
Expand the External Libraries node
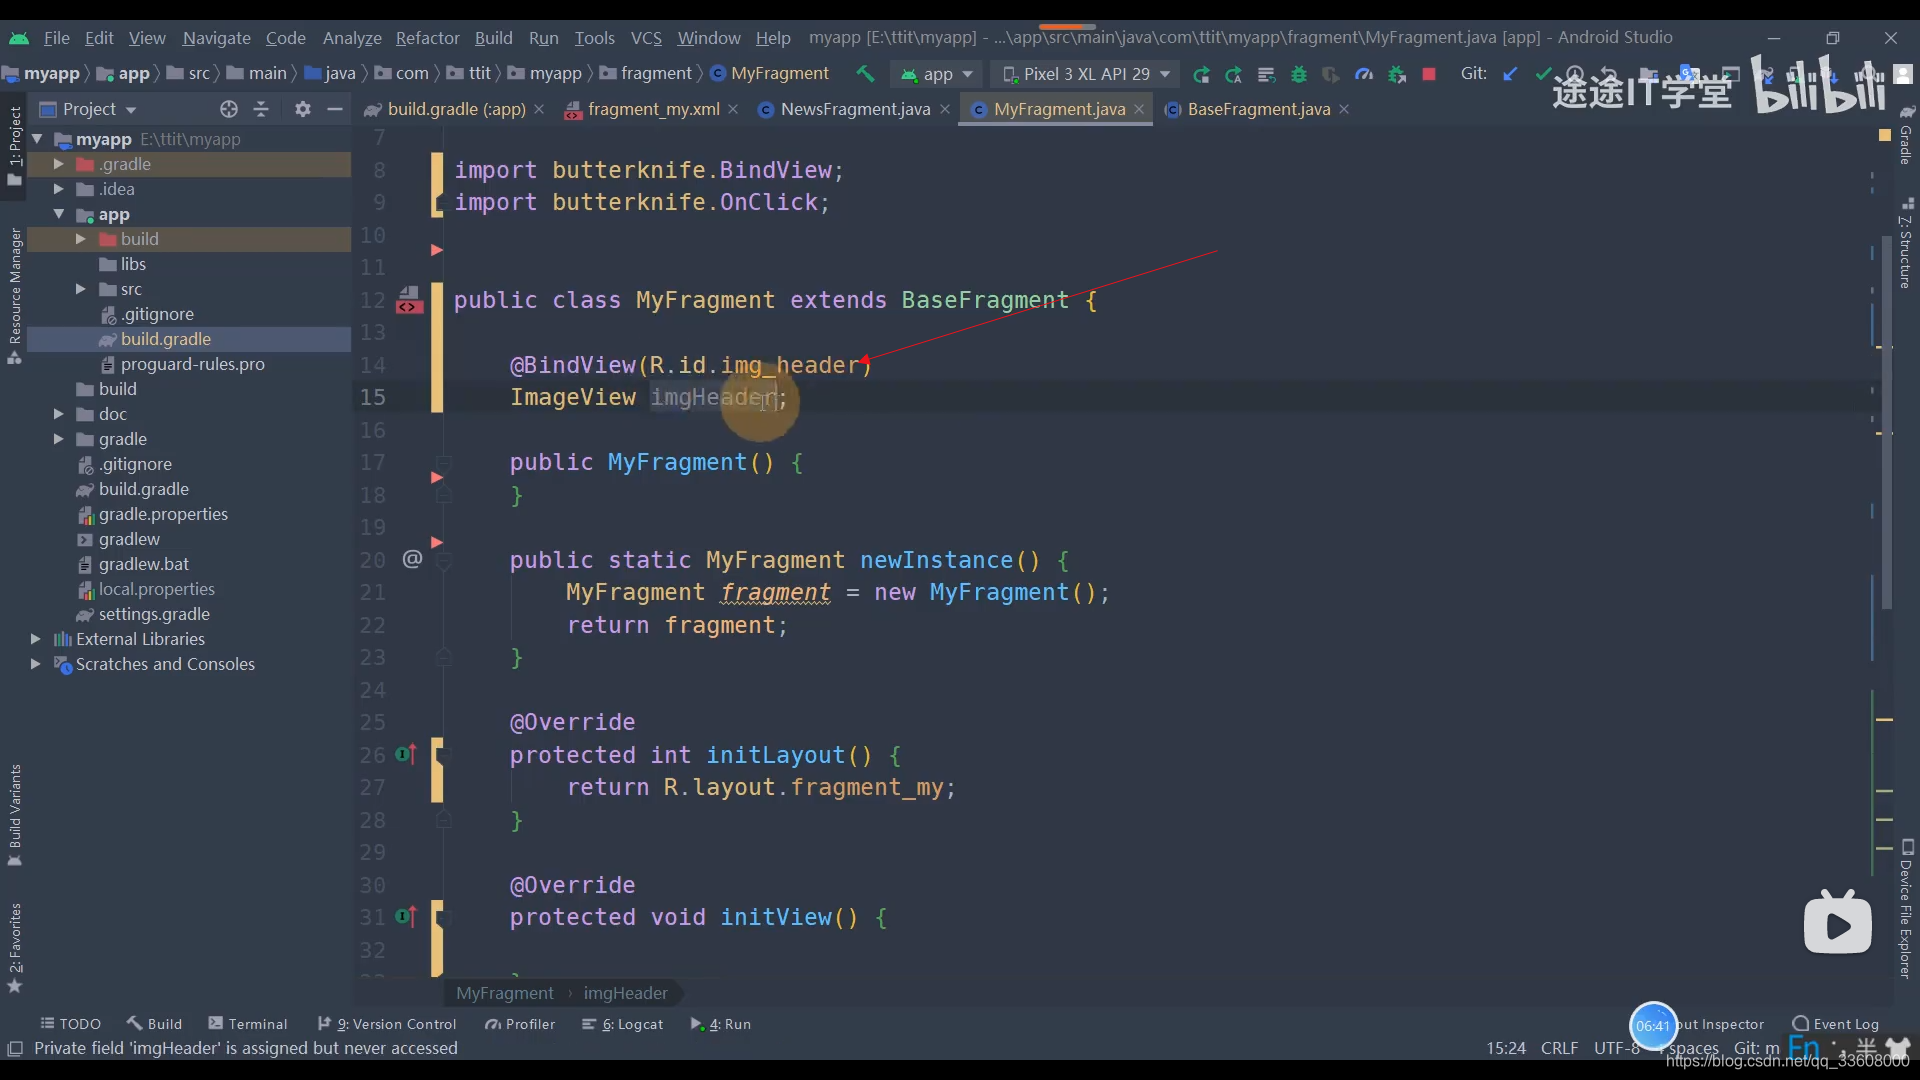(36, 639)
